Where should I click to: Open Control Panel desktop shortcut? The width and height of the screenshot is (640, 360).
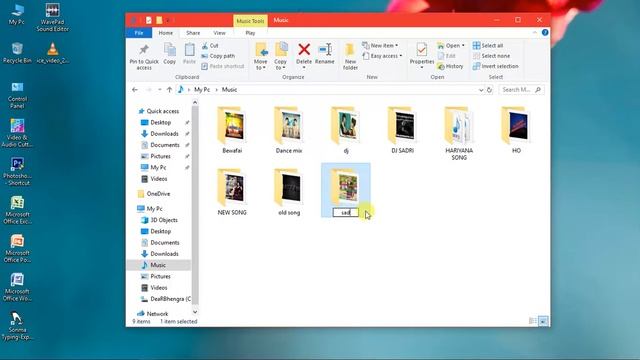tap(17, 95)
